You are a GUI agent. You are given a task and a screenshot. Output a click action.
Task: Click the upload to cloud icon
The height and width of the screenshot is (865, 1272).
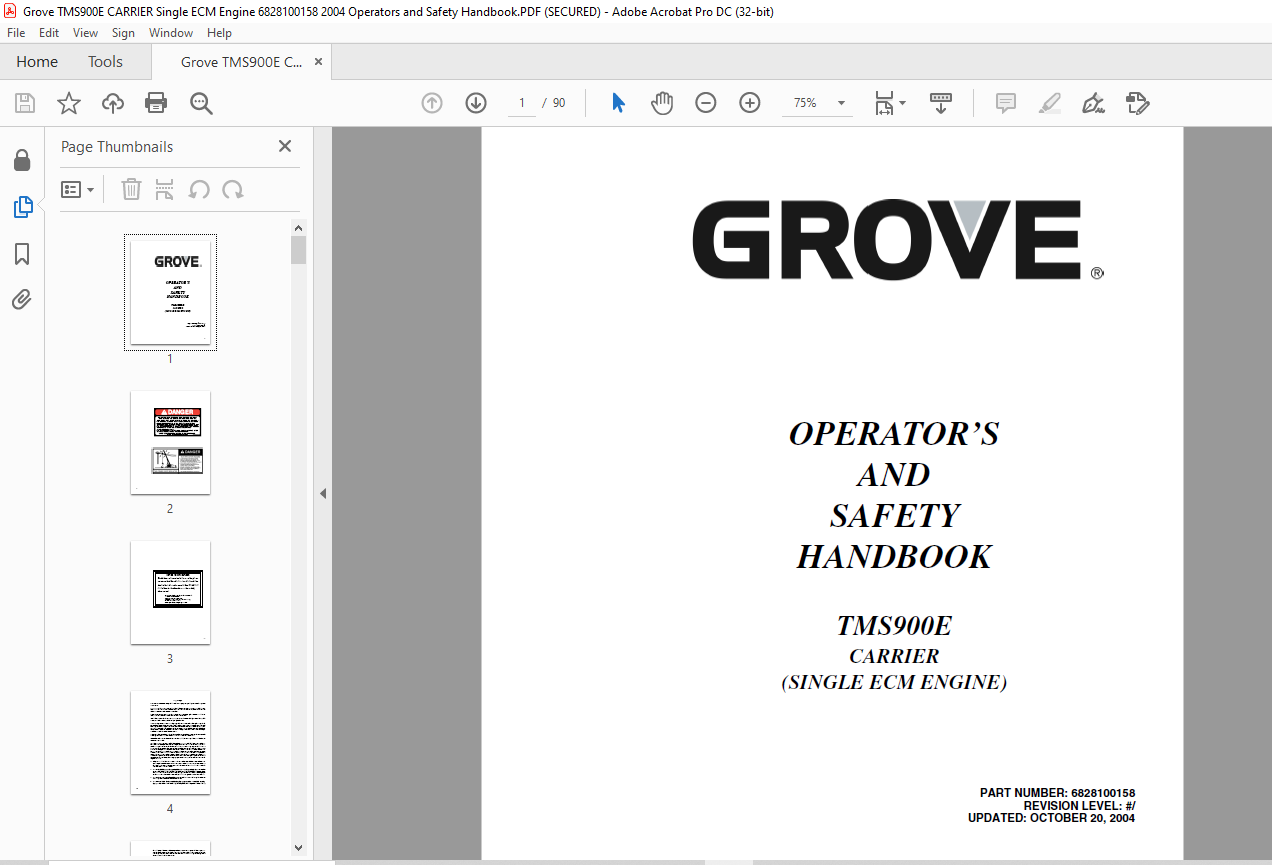113,103
